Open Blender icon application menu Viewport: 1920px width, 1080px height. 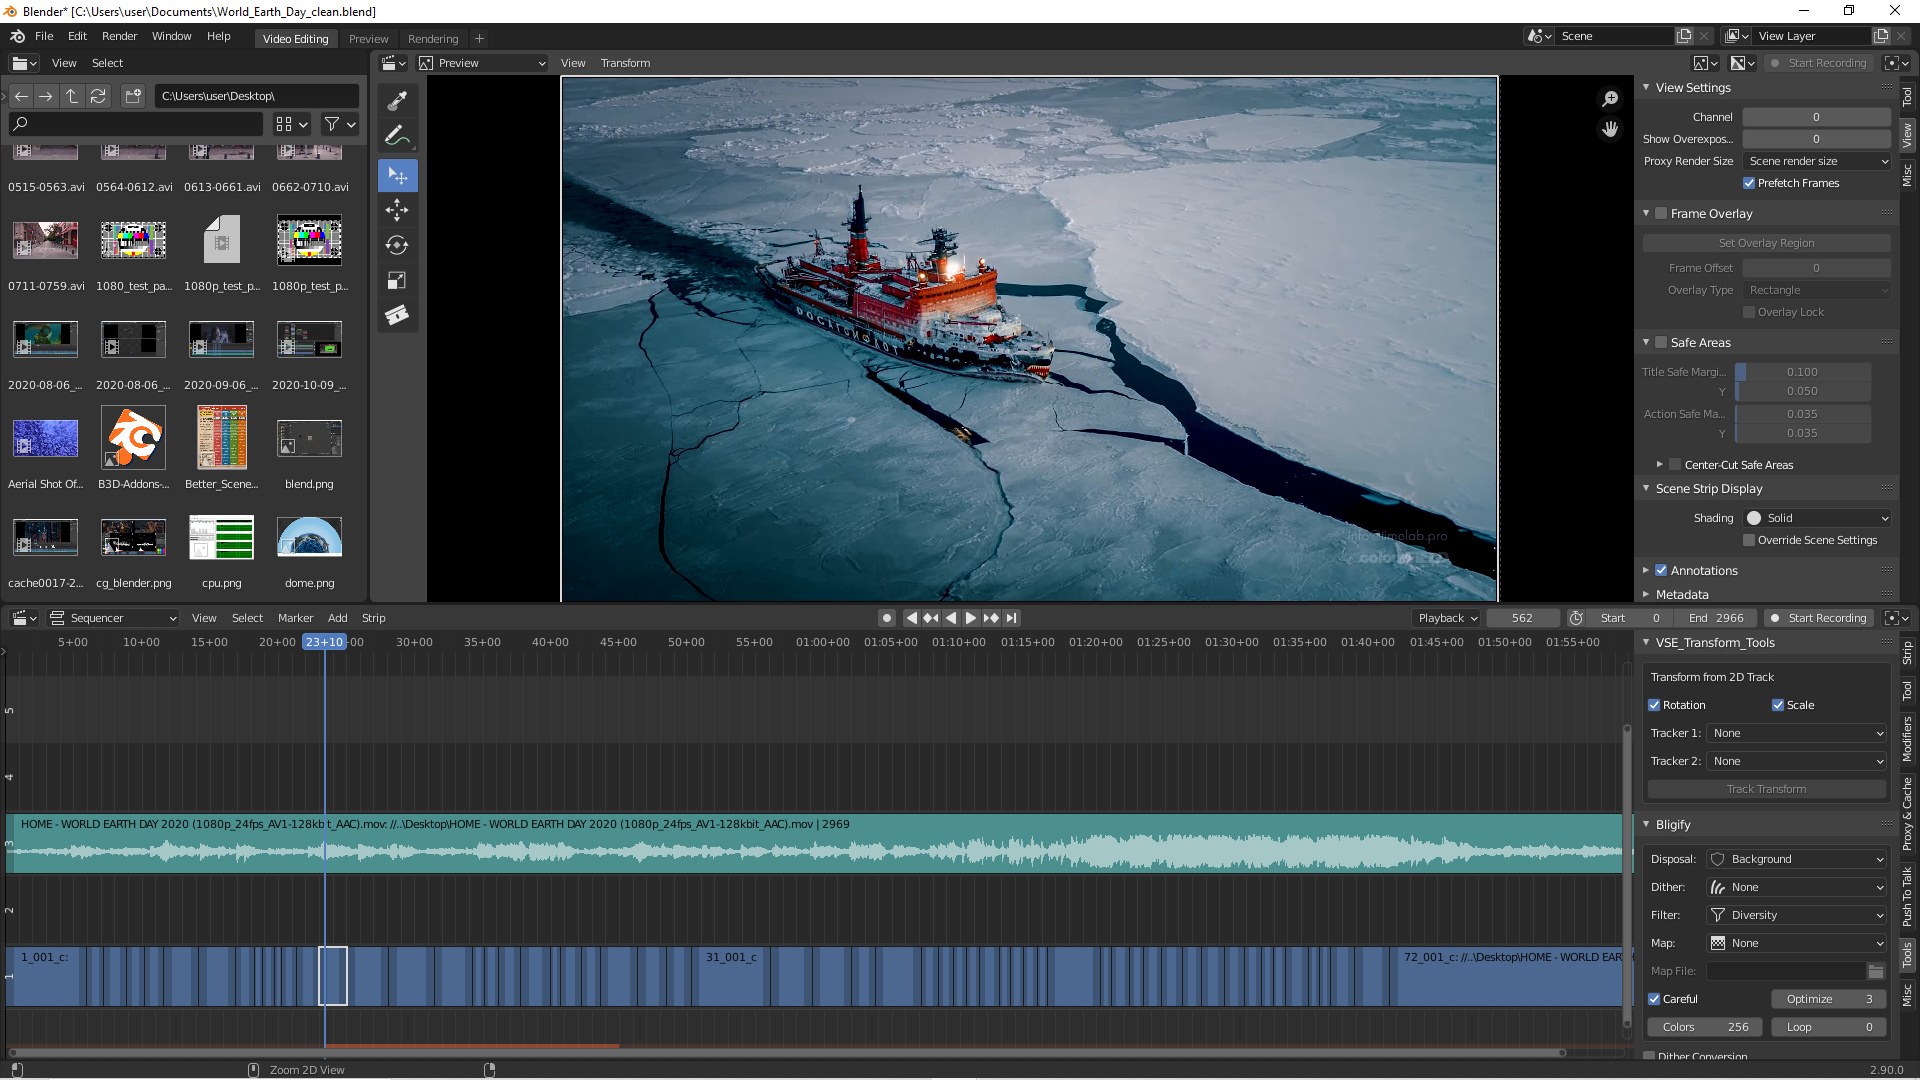tap(18, 36)
